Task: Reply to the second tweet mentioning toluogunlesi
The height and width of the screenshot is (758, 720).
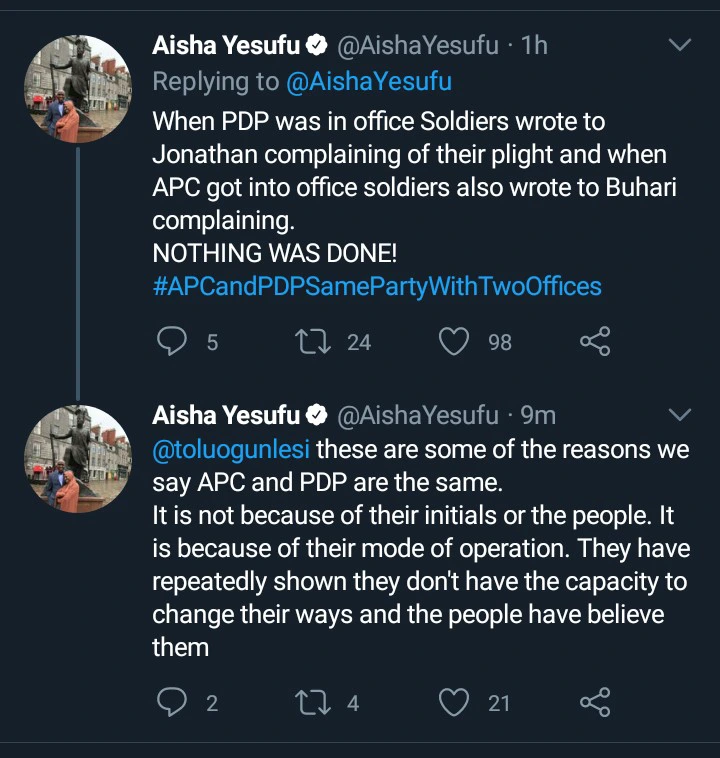Action: [x=174, y=703]
